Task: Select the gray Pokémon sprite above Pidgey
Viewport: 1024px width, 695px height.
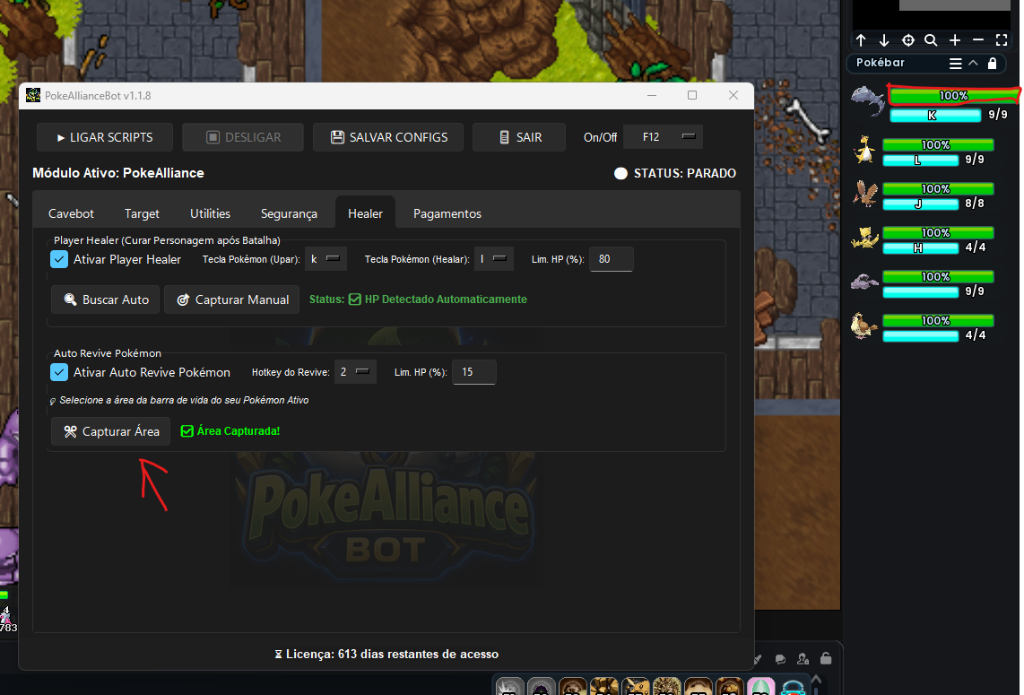Action: pyautogui.click(x=865, y=282)
